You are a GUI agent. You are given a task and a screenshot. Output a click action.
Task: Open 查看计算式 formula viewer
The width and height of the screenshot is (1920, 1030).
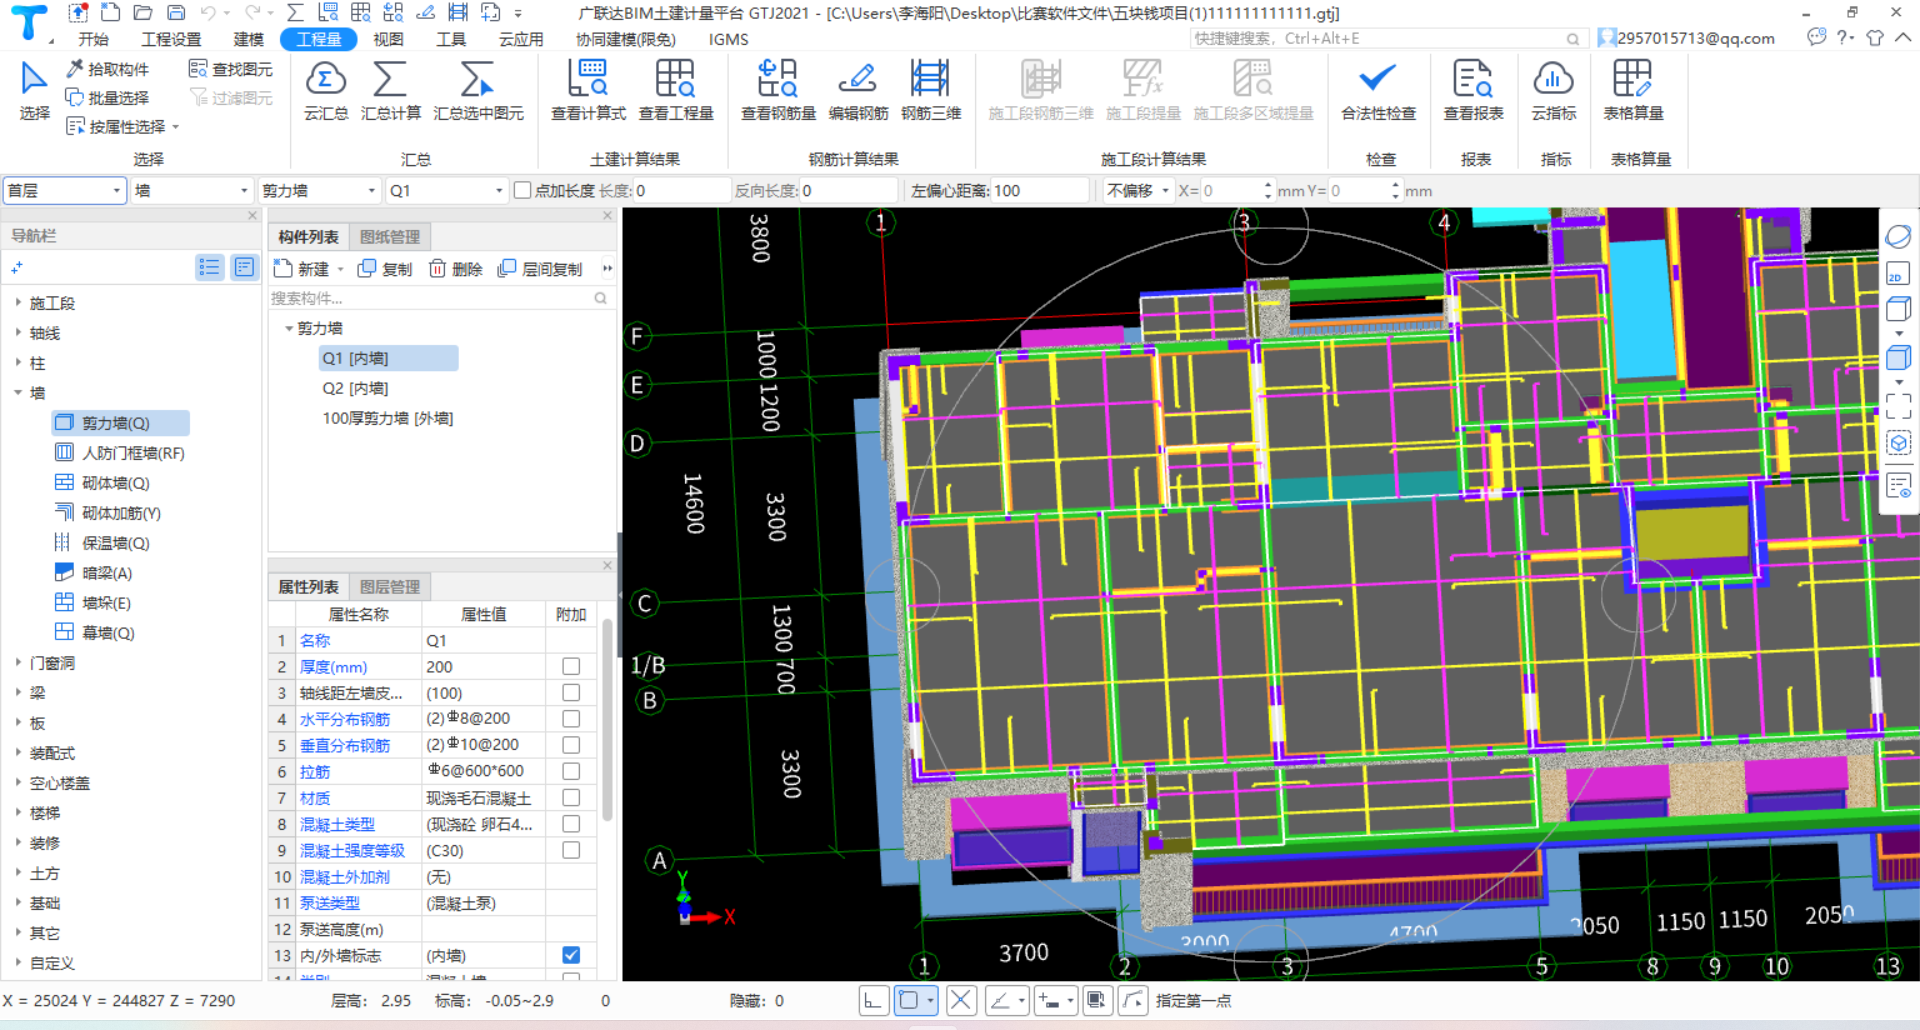588,91
